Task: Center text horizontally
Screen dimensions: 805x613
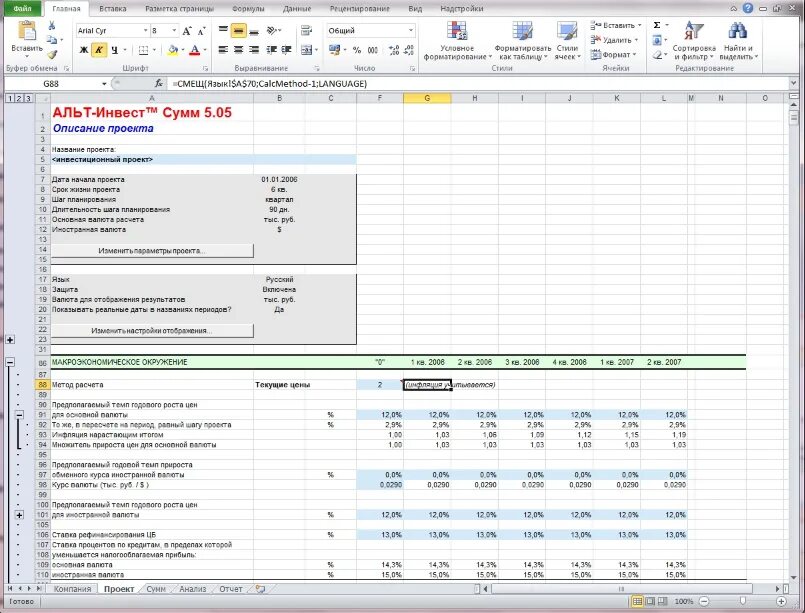Action: (x=238, y=50)
